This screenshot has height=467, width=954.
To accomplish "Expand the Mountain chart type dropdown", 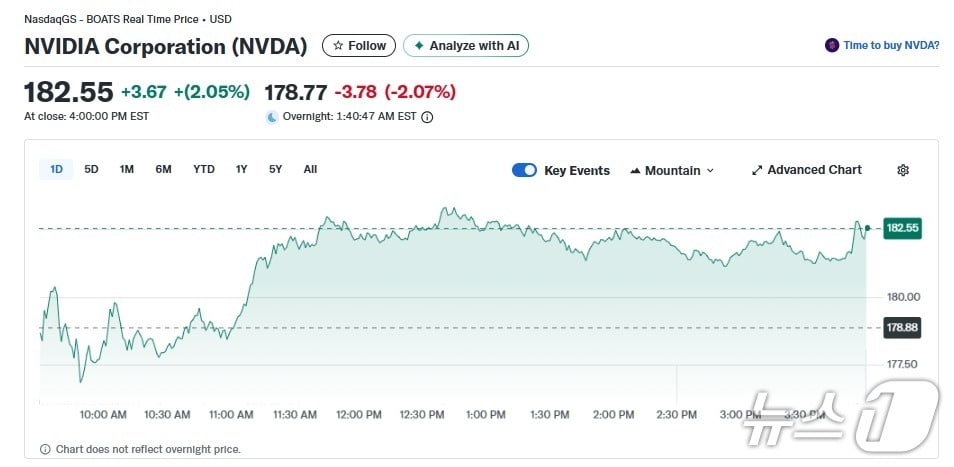I will point(672,170).
